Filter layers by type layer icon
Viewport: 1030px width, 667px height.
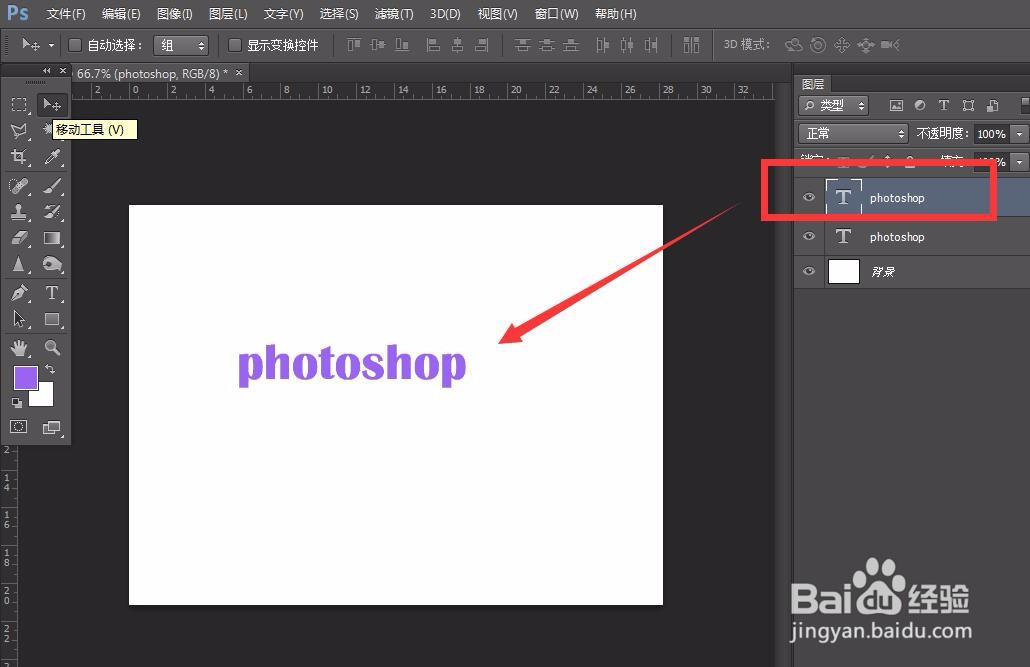click(944, 105)
